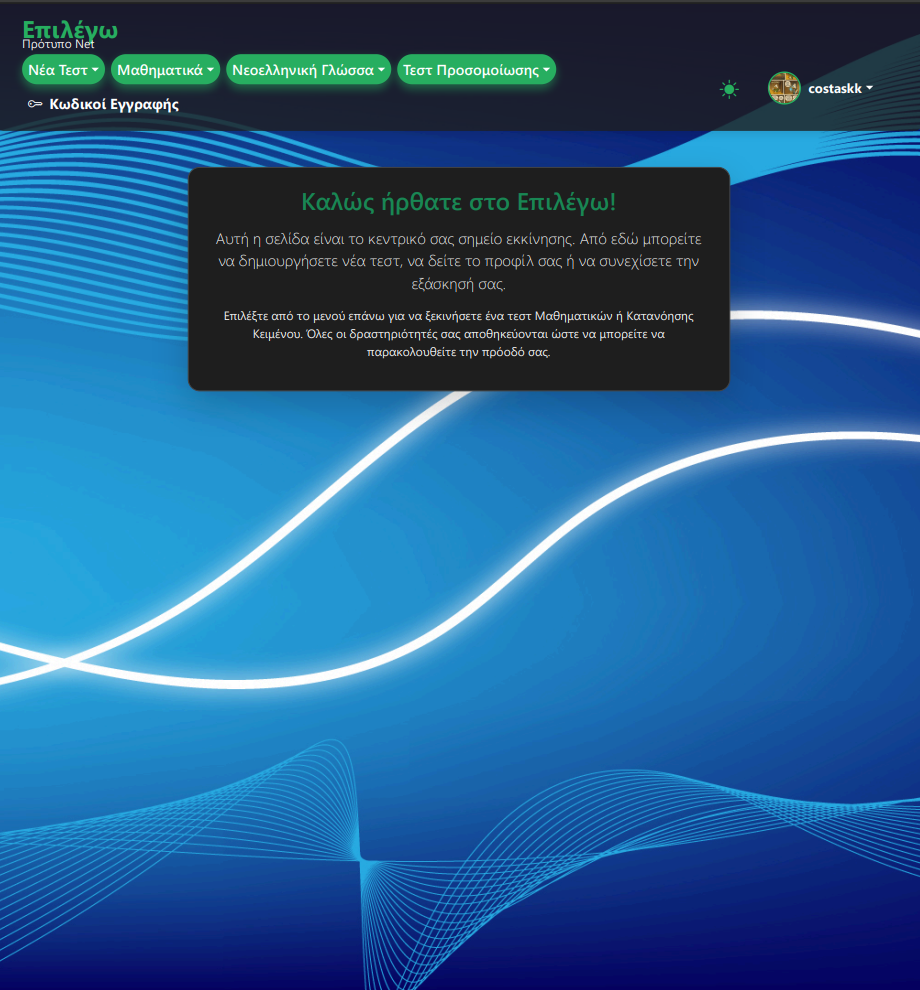This screenshot has height=990, width=920.
Task: Click the costaskk username text
Action: click(x=834, y=89)
